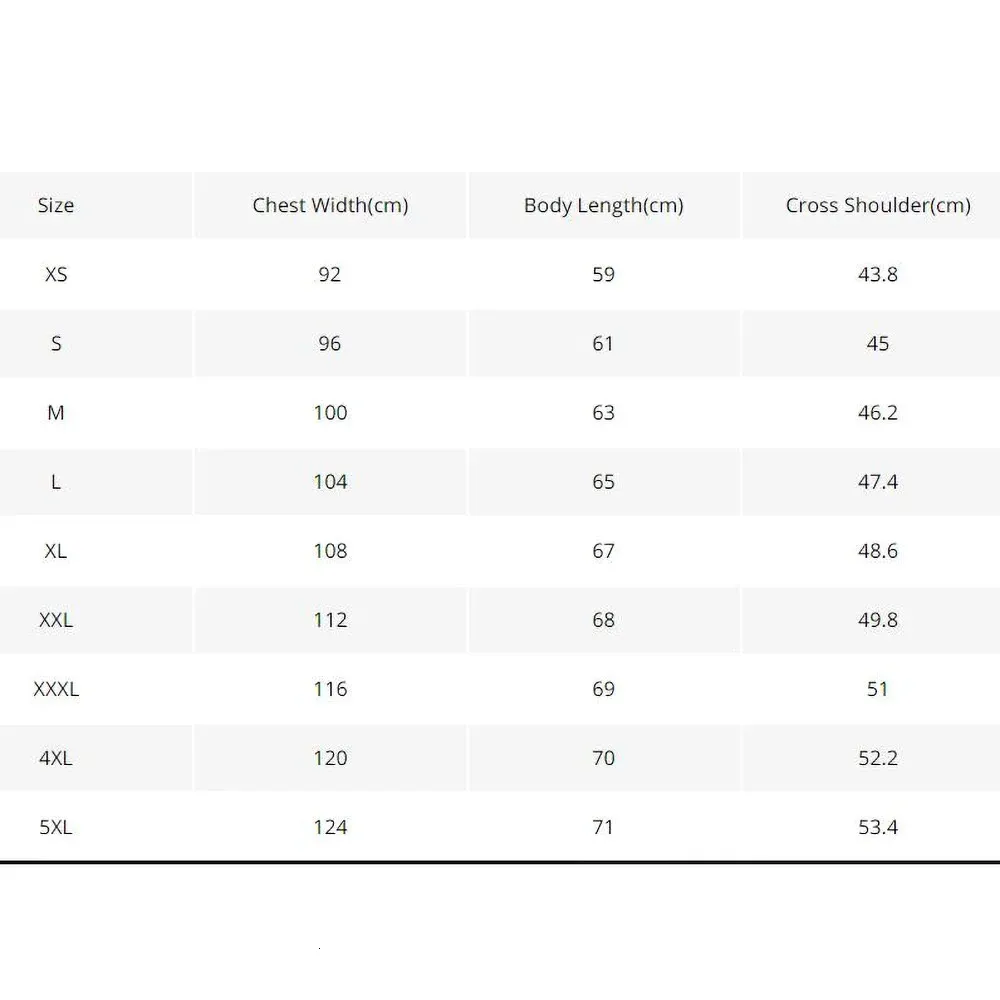The height and width of the screenshot is (1000, 1000).
Task: Select the XS size label
Action: pyautogui.click(x=56, y=274)
